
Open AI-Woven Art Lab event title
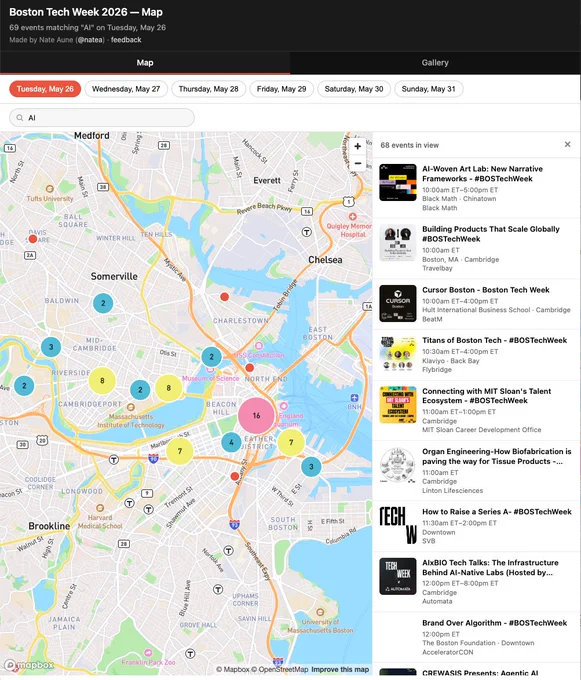482,173
